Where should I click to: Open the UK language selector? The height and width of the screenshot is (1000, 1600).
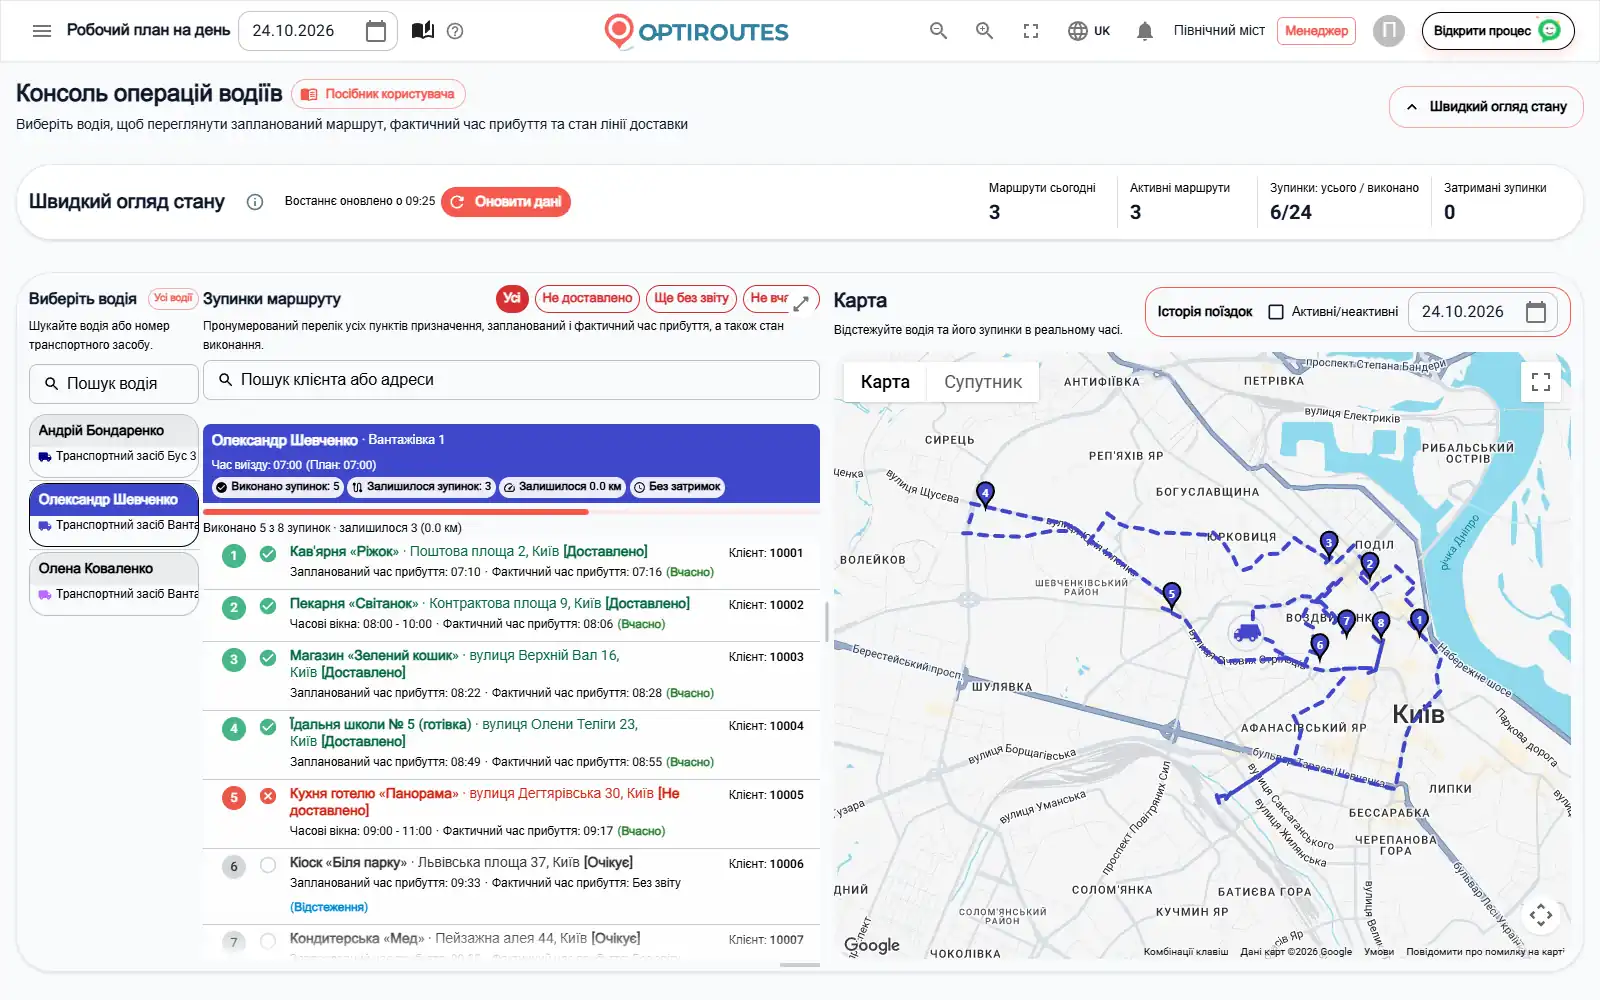1089,31
